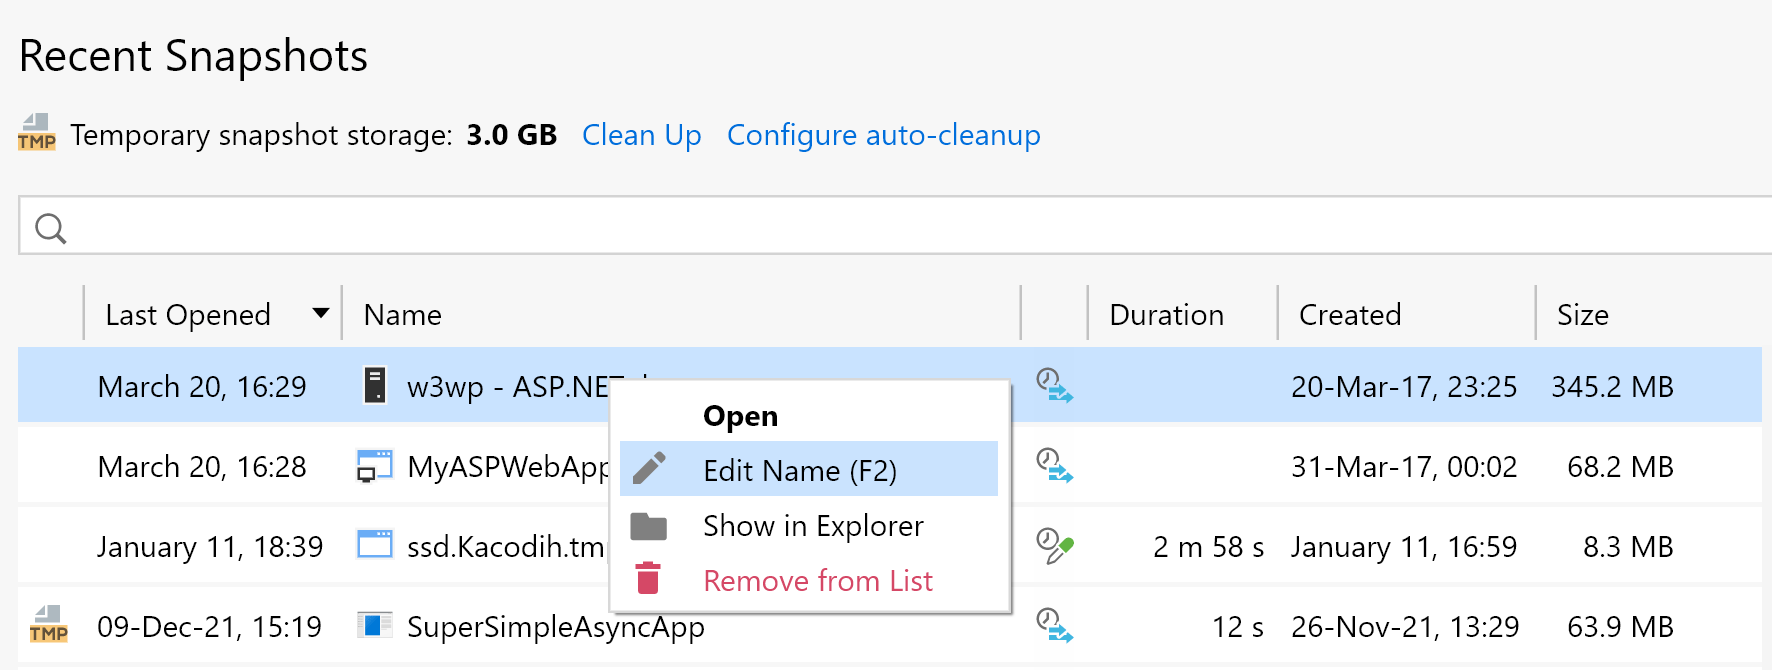Click the ssd.Kacodih window icon

coord(375,545)
